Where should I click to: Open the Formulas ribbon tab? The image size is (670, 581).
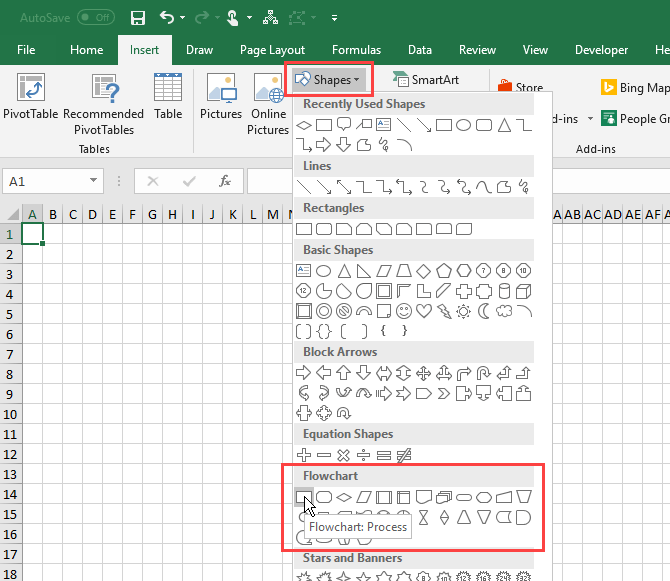(x=356, y=50)
